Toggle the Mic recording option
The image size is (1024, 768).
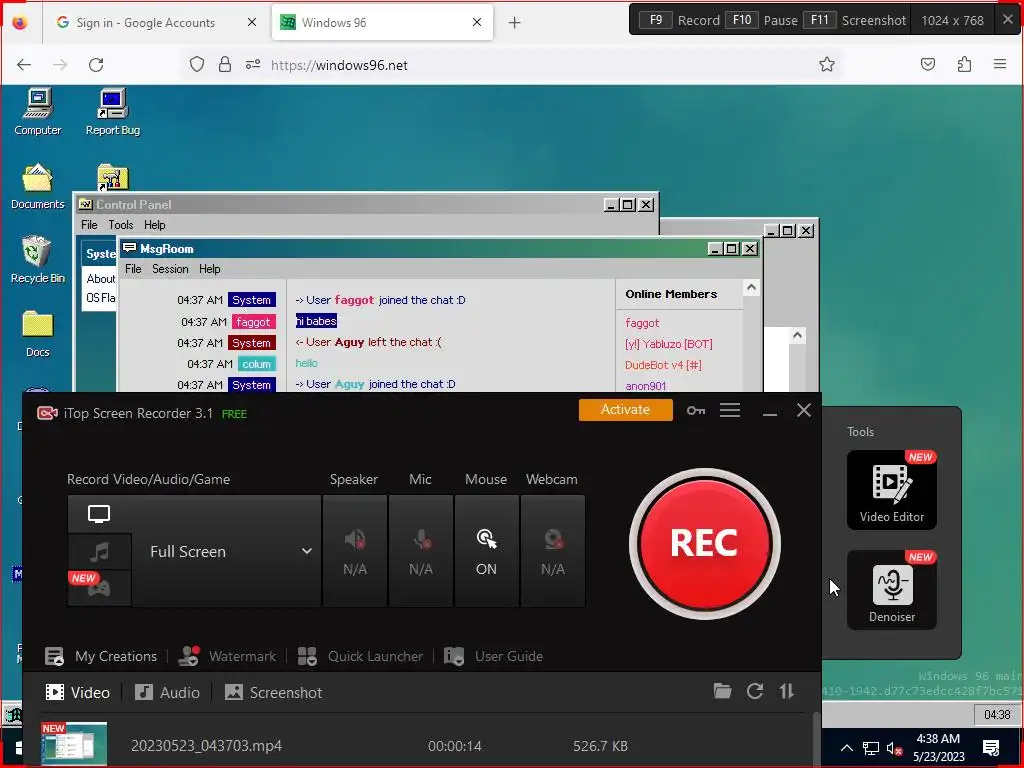(x=421, y=551)
